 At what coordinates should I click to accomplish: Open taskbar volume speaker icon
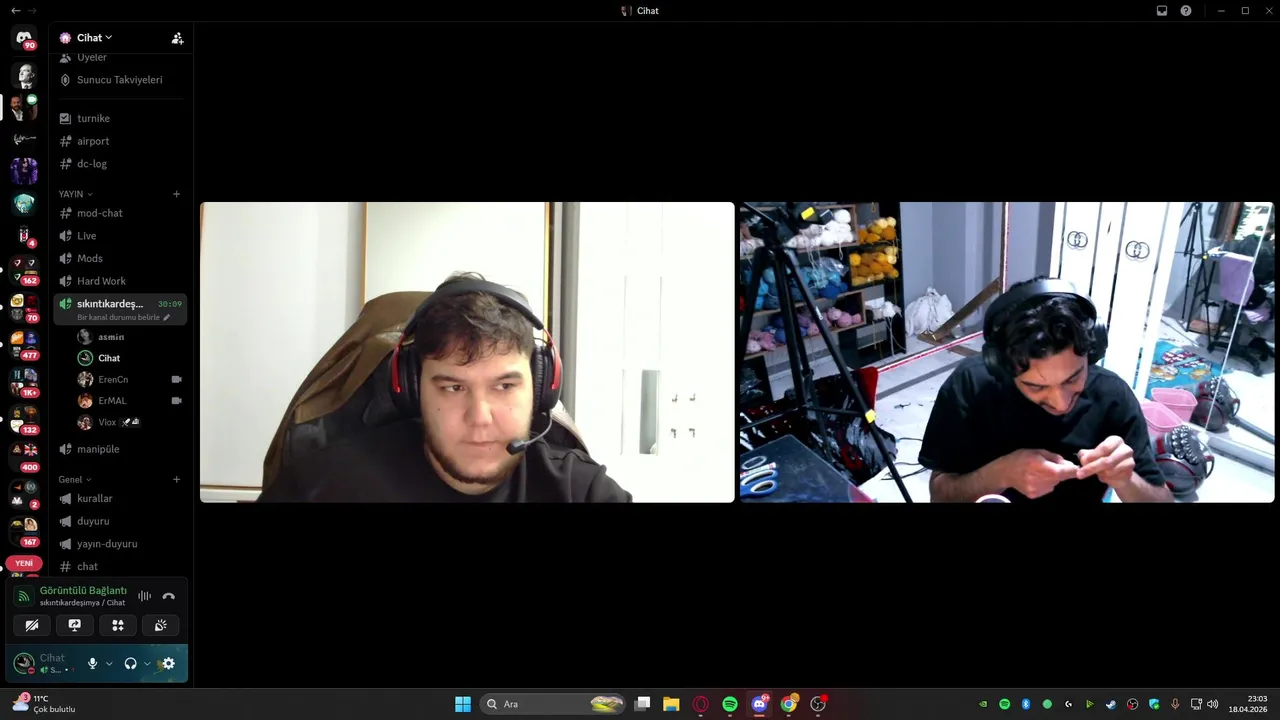tap(1212, 704)
